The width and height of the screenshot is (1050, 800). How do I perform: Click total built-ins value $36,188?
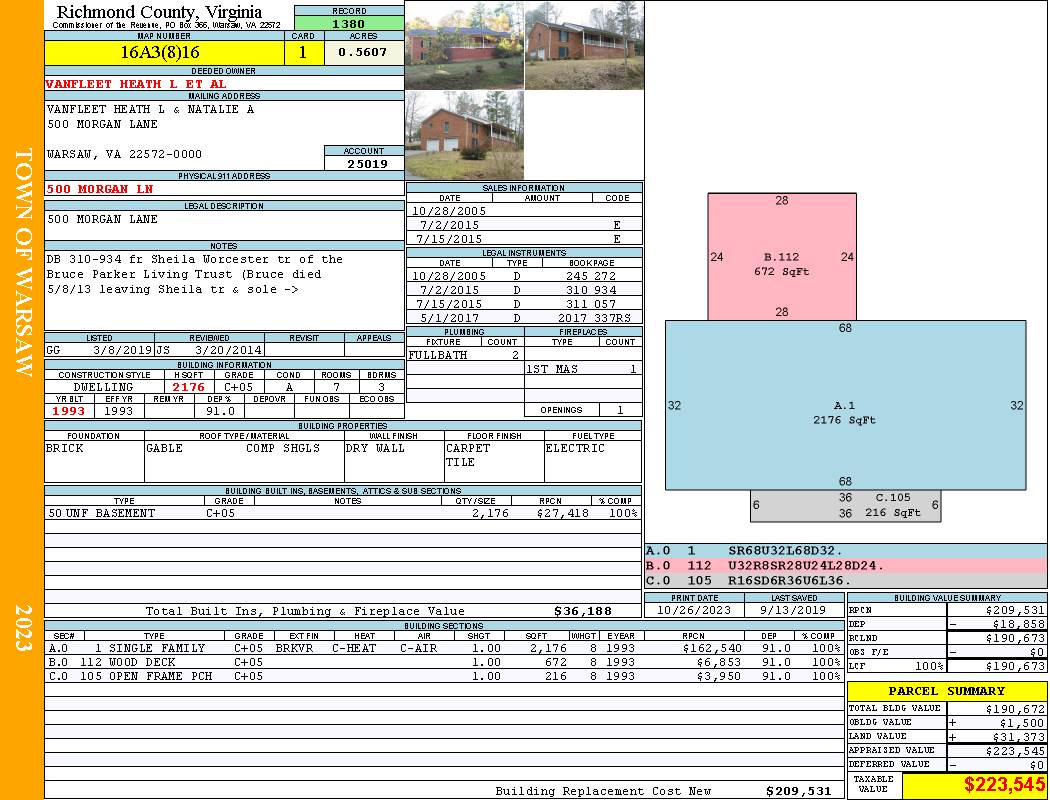[x=583, y=611]
